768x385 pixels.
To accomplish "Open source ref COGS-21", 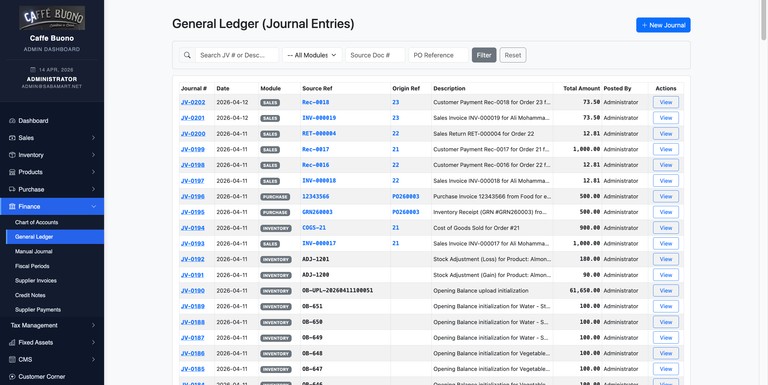I will pyautogui.click(x=314, y=228).
